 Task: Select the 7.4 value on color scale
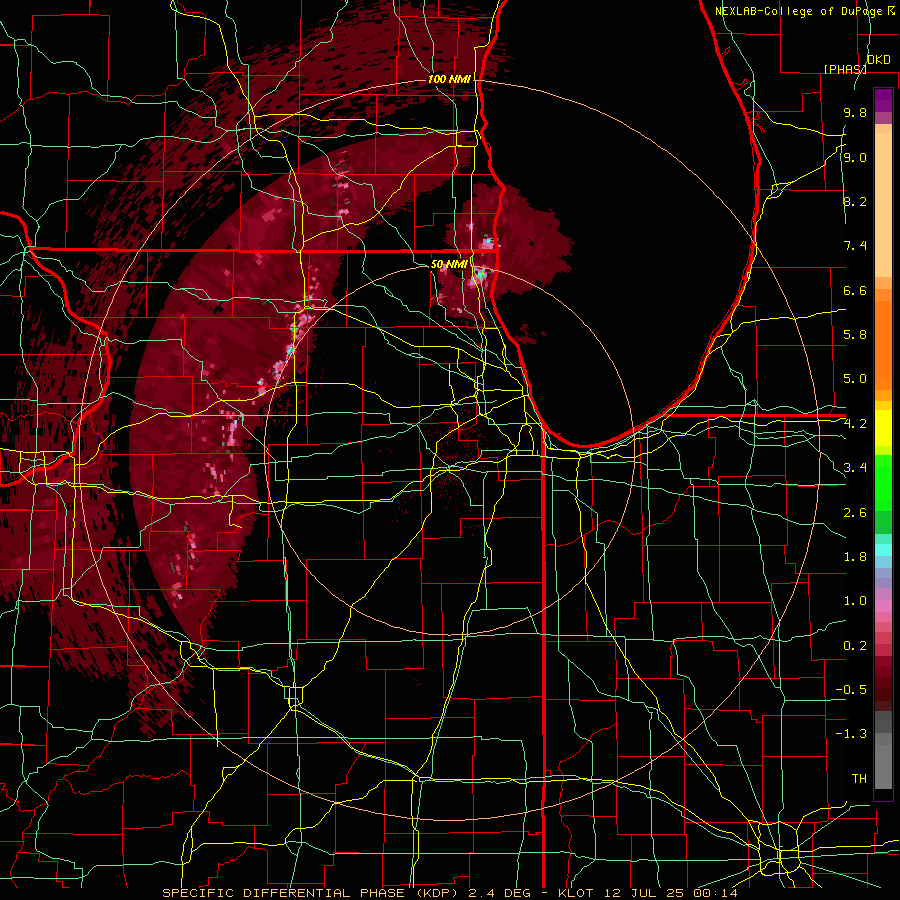pos(855,246)
